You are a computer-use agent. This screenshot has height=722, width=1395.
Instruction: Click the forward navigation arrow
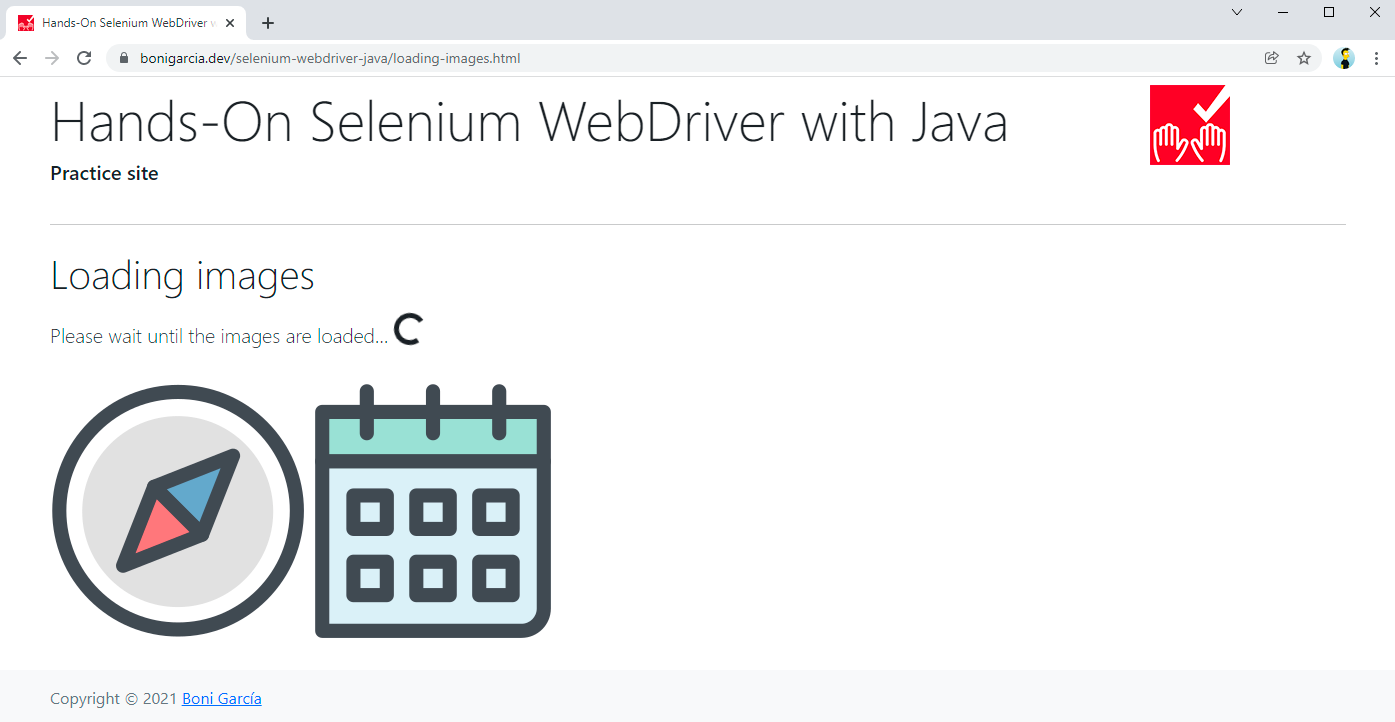tap(52, 58)
